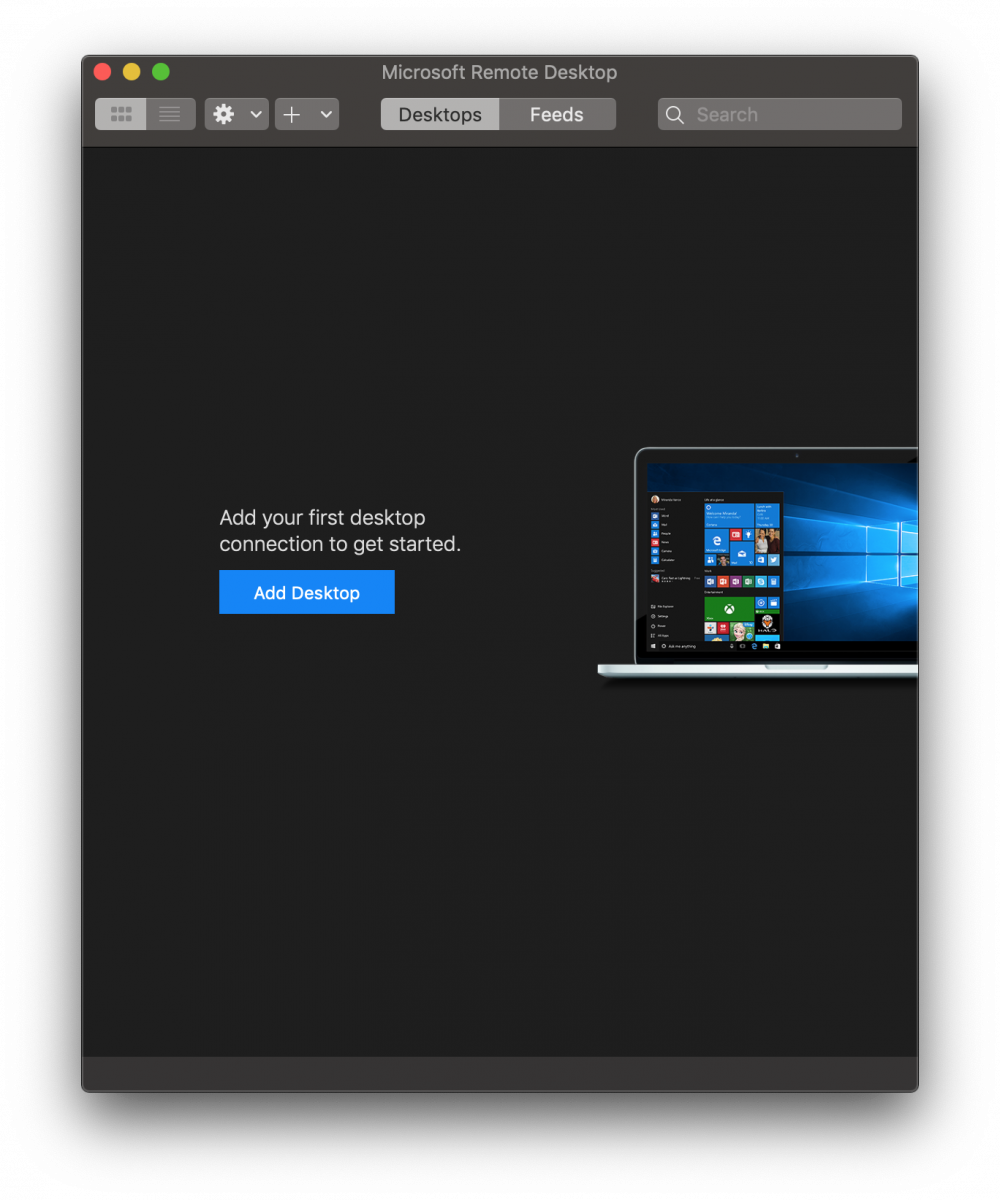Expand the plus menu chevron
1000x1200 pixels.
click(326, 114)
